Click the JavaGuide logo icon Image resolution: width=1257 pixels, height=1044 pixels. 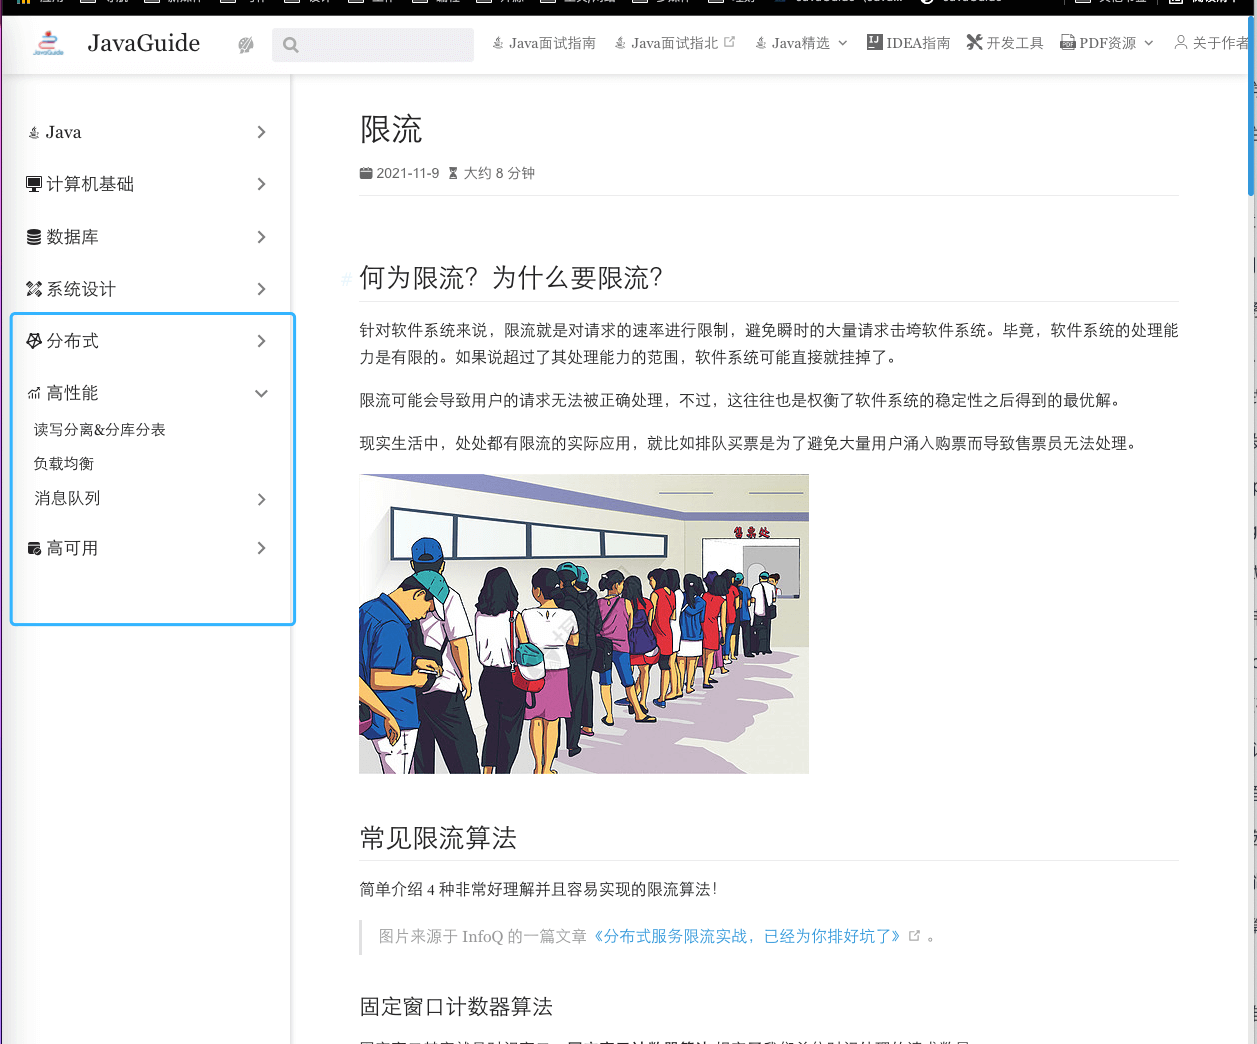[48, 43]
